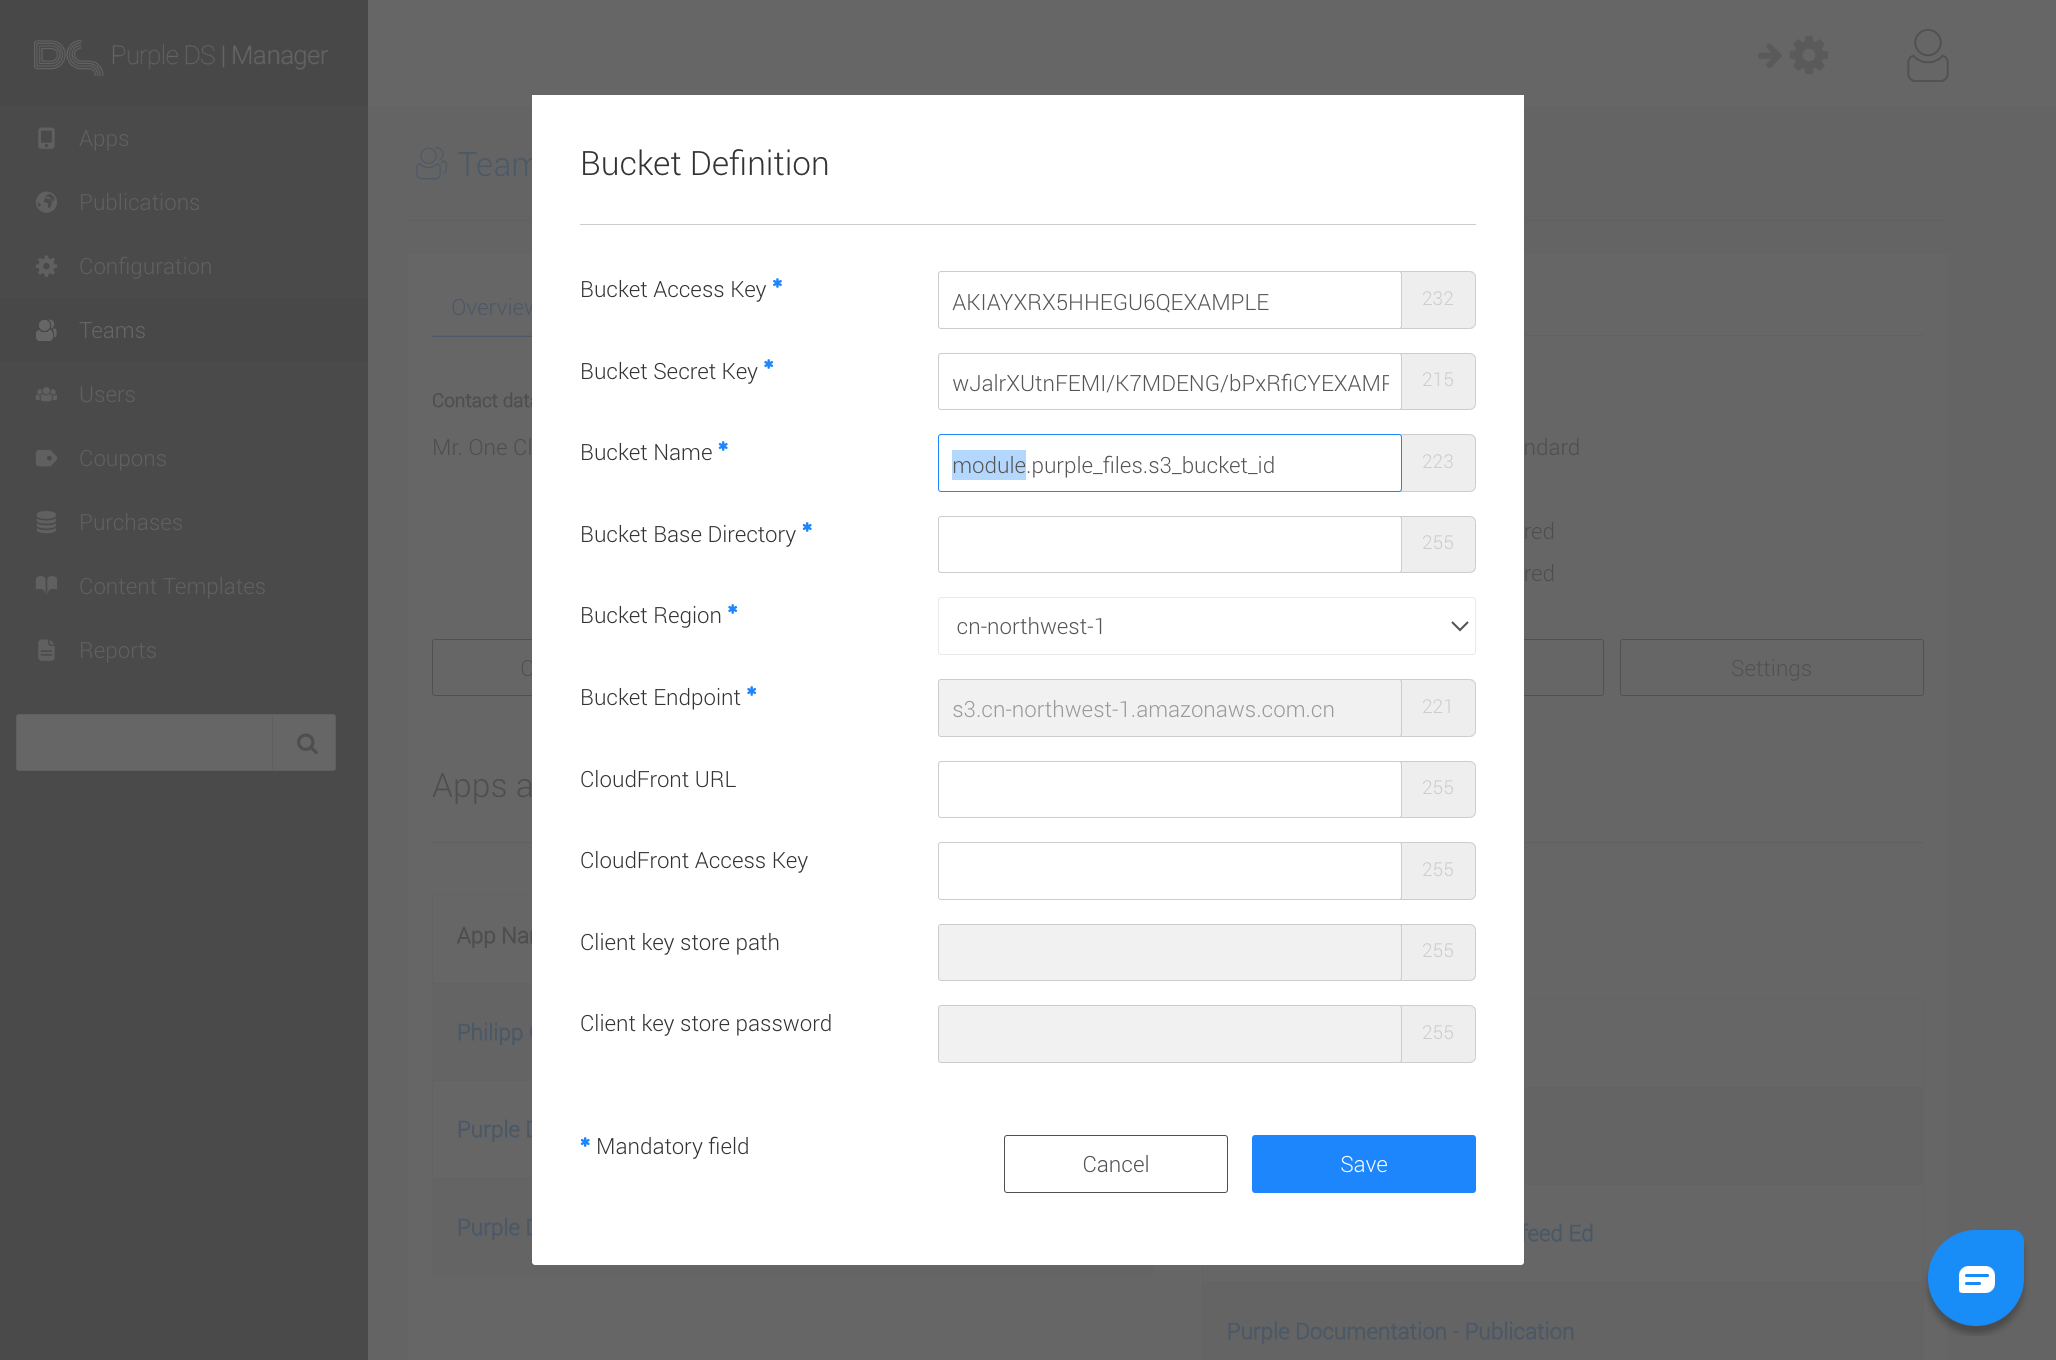Click the CloudFront Access Key field
Viewport: 2056px width, 1360px height.
tap(1169, 871)
